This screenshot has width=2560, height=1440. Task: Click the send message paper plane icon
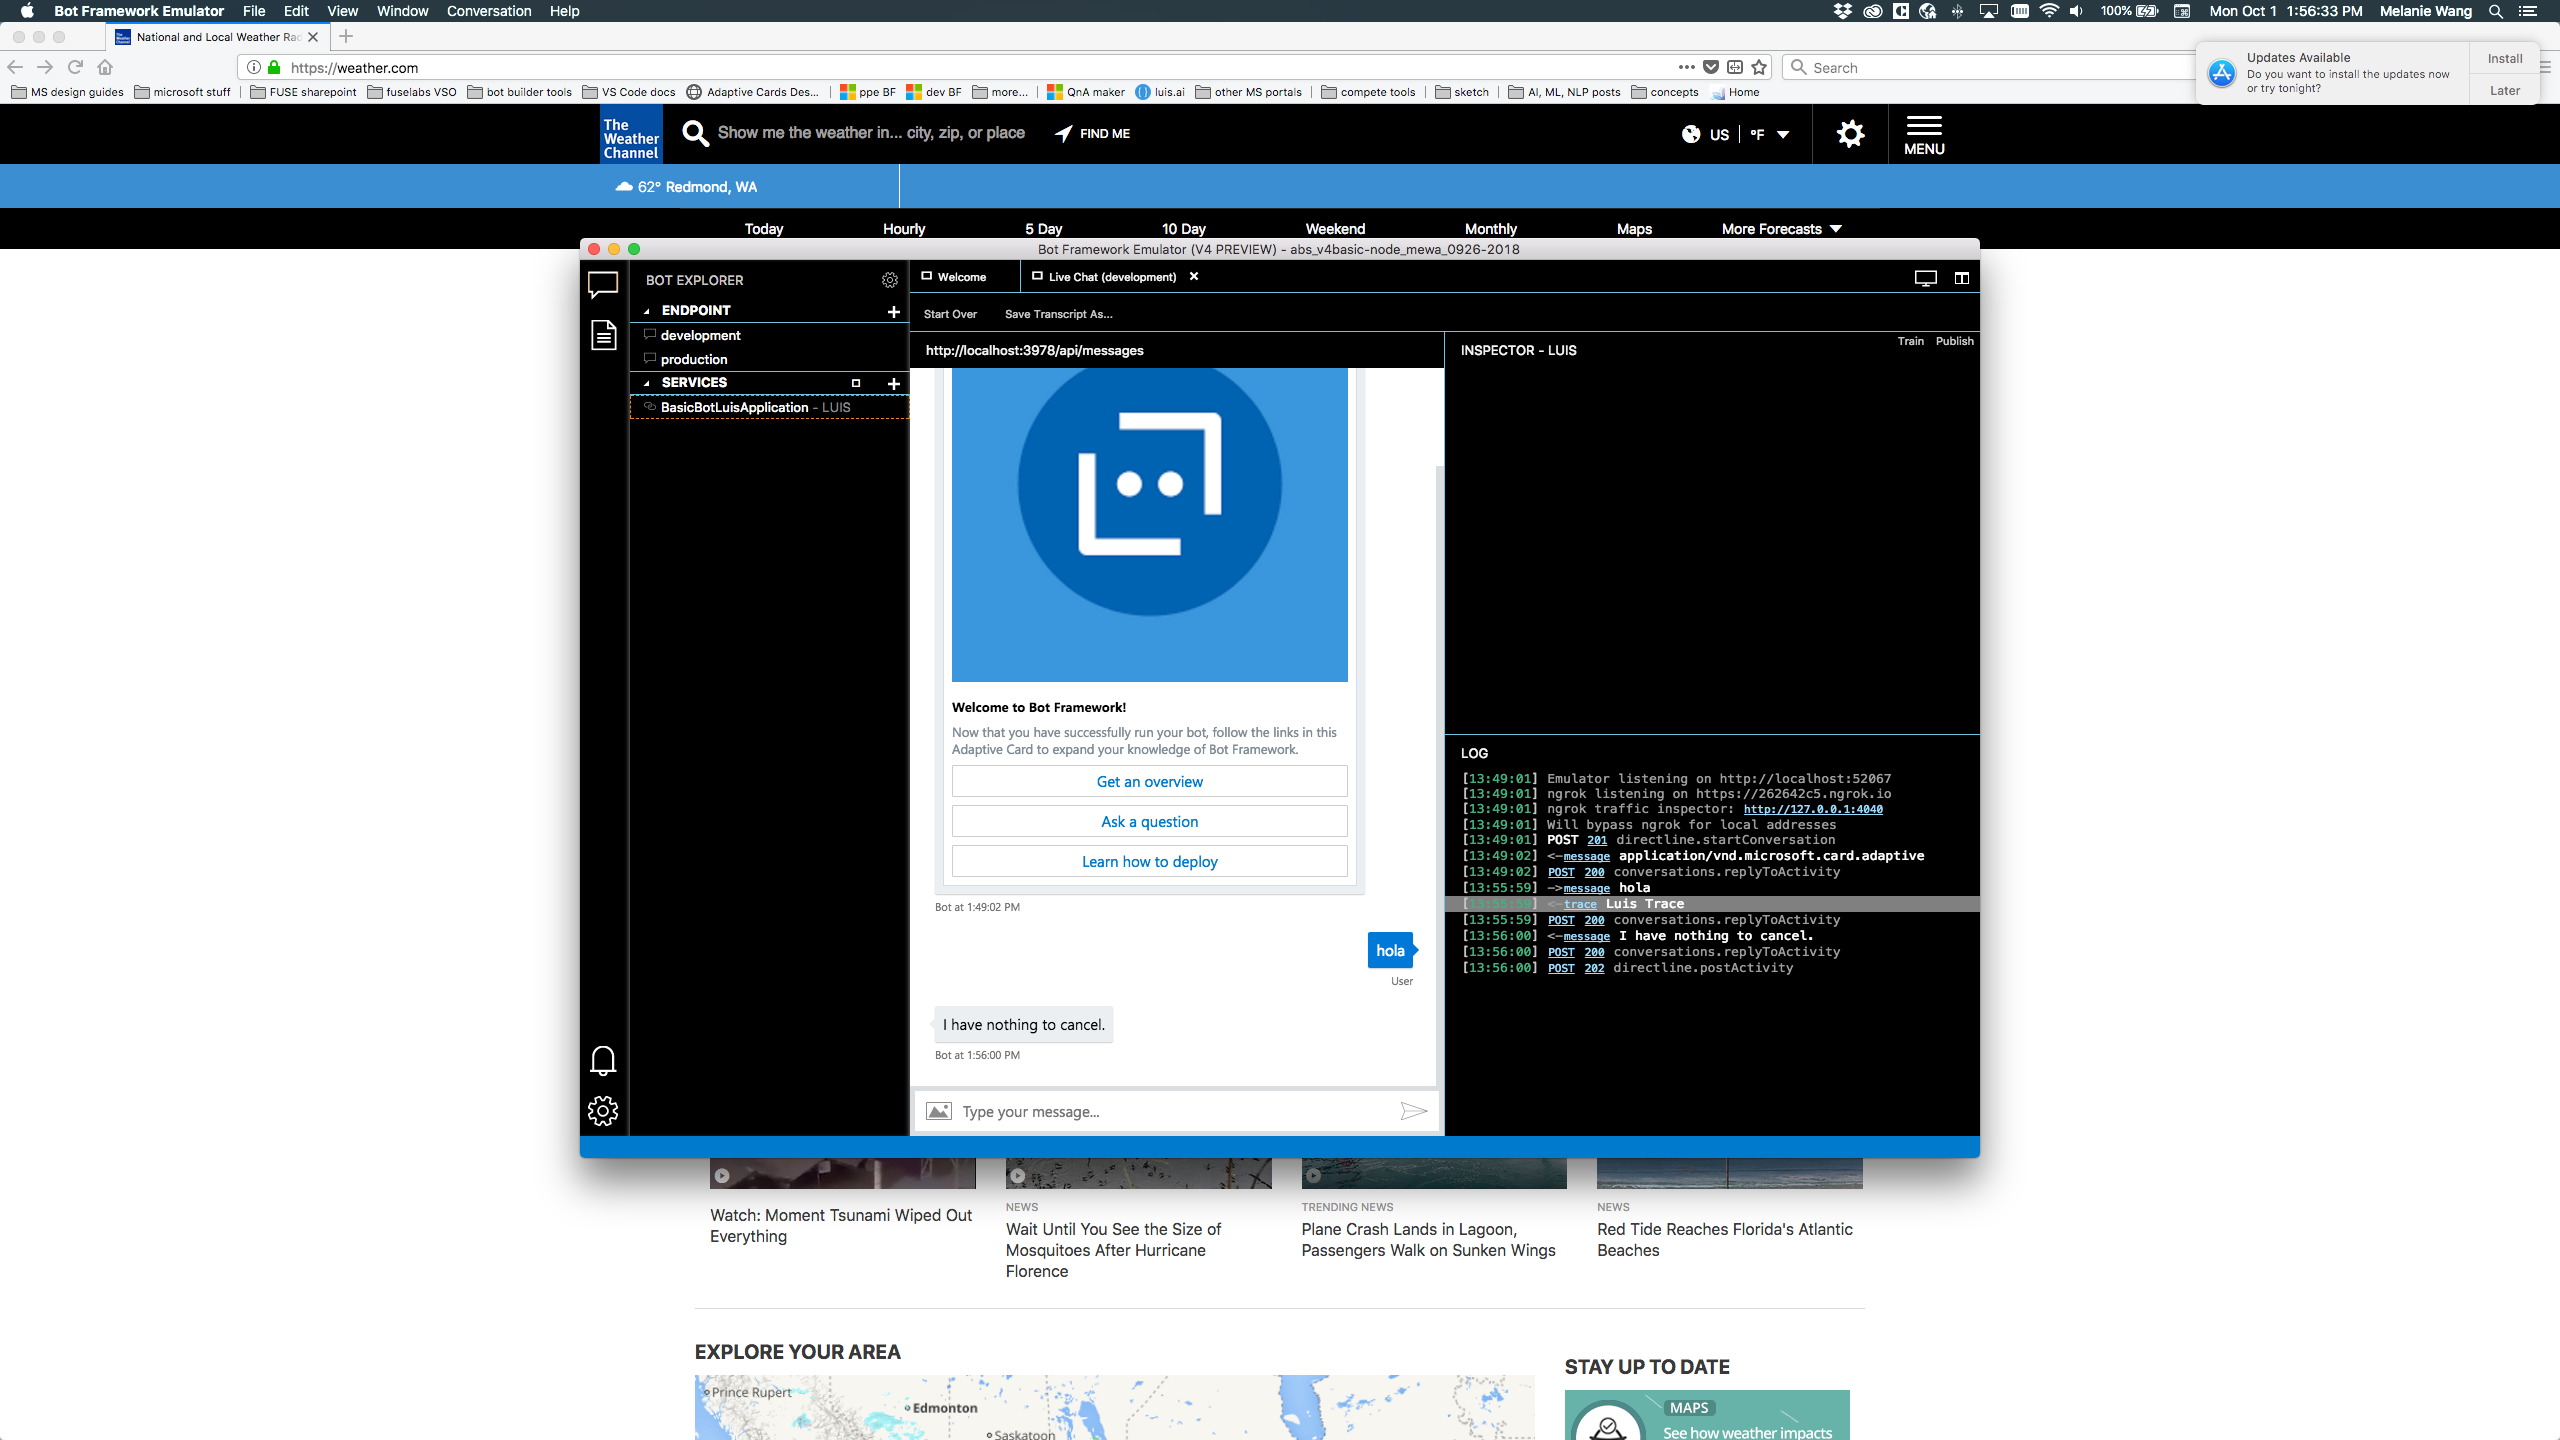(1413, 1110)
